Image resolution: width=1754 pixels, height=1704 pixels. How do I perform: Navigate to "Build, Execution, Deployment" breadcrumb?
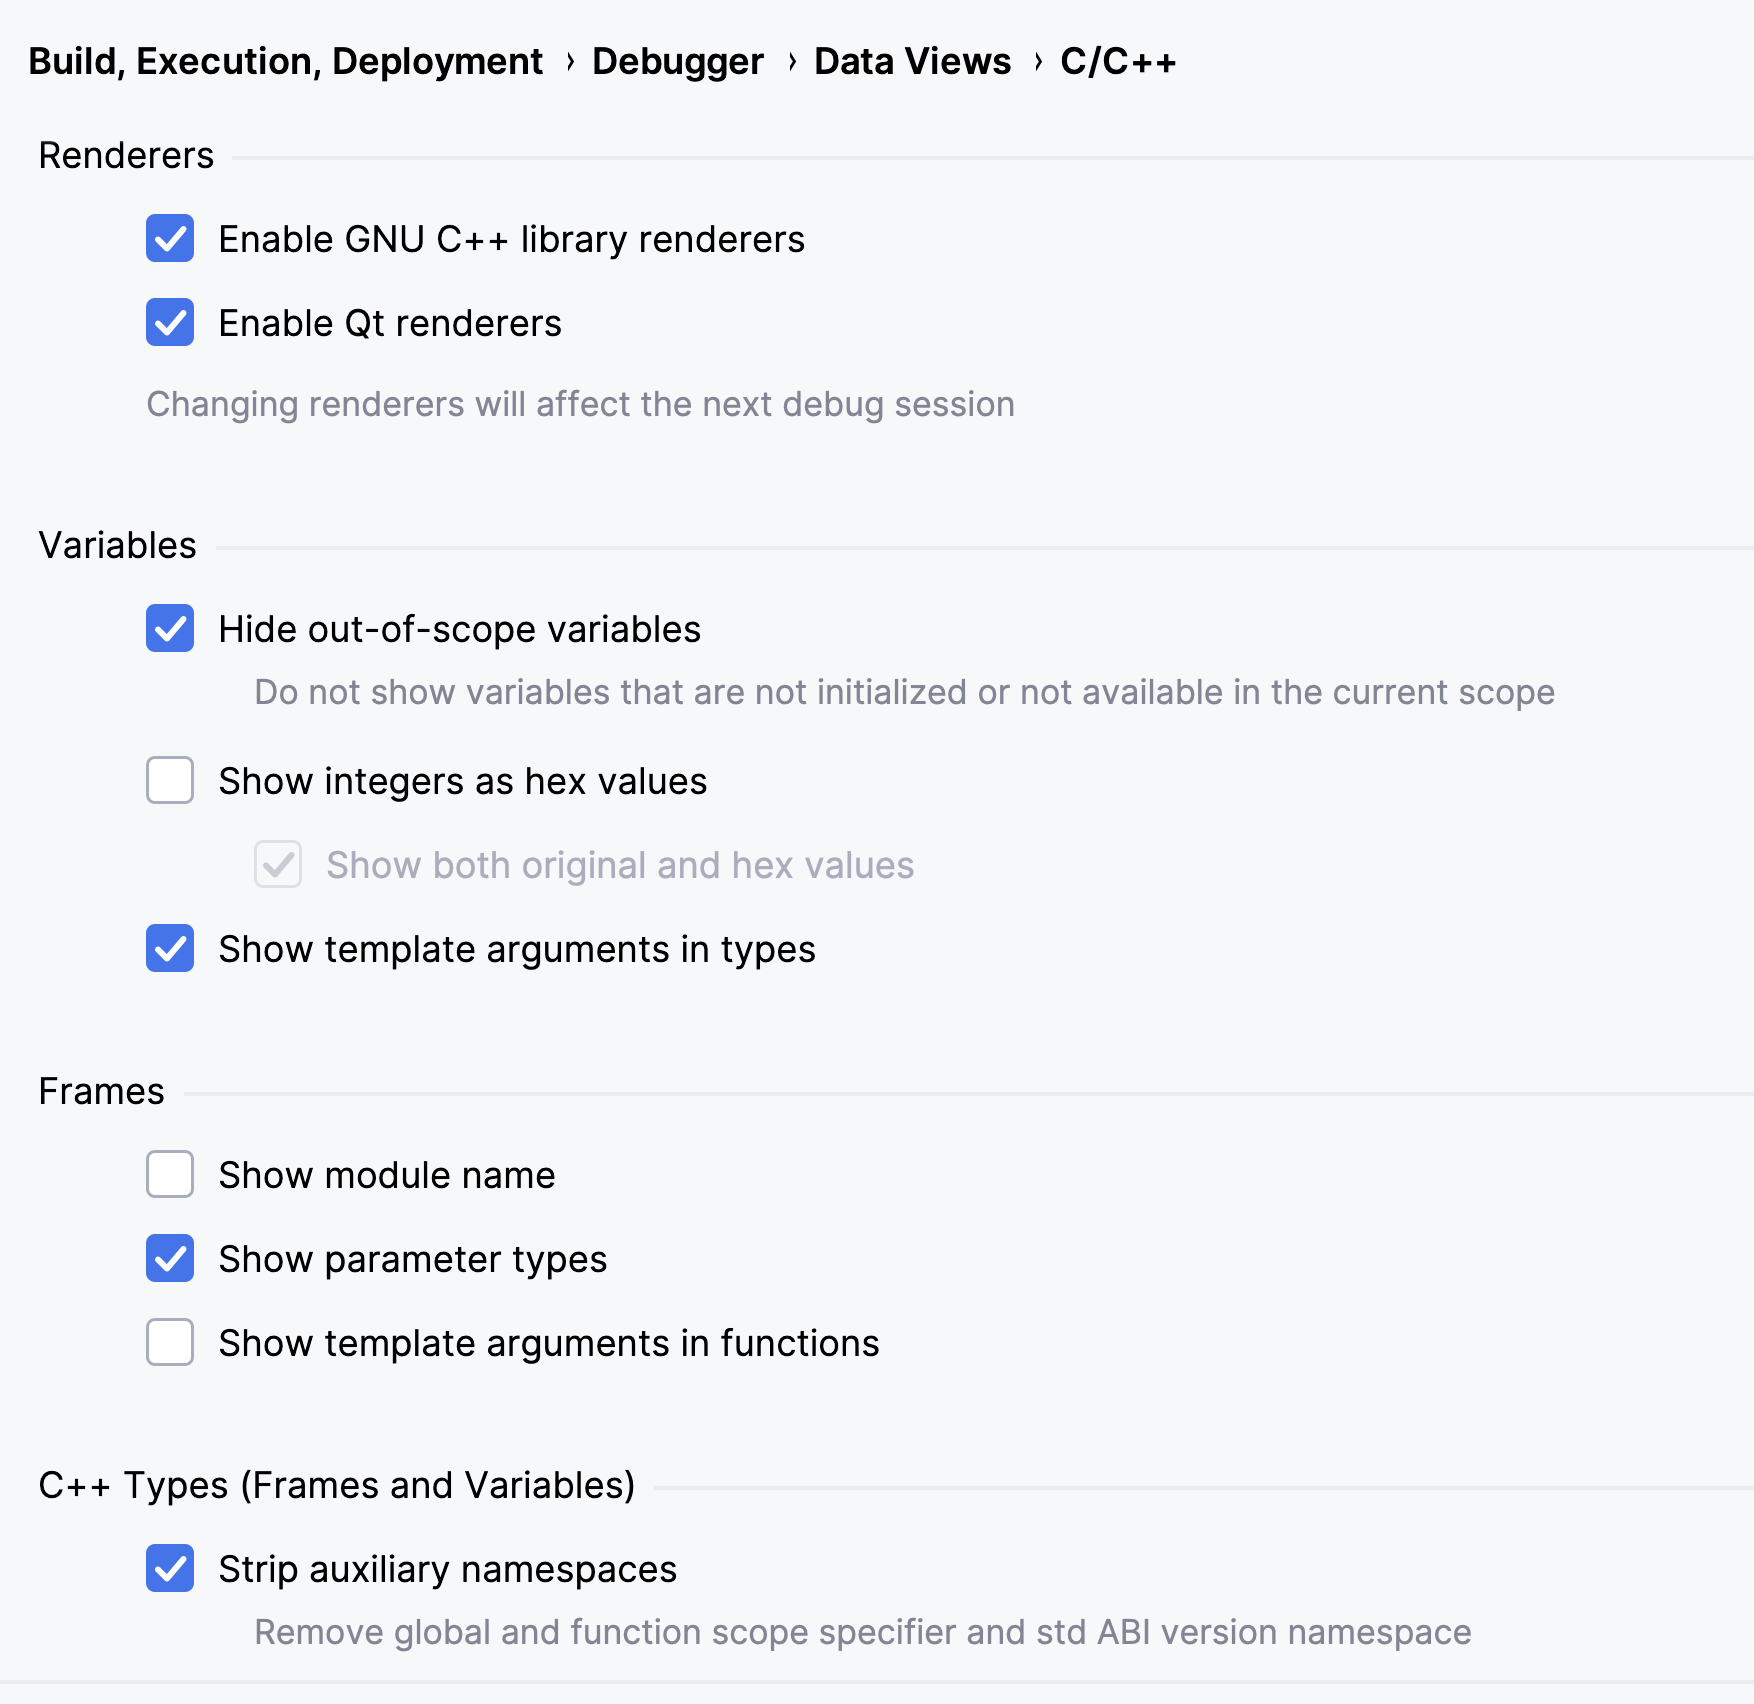(283, 61)
